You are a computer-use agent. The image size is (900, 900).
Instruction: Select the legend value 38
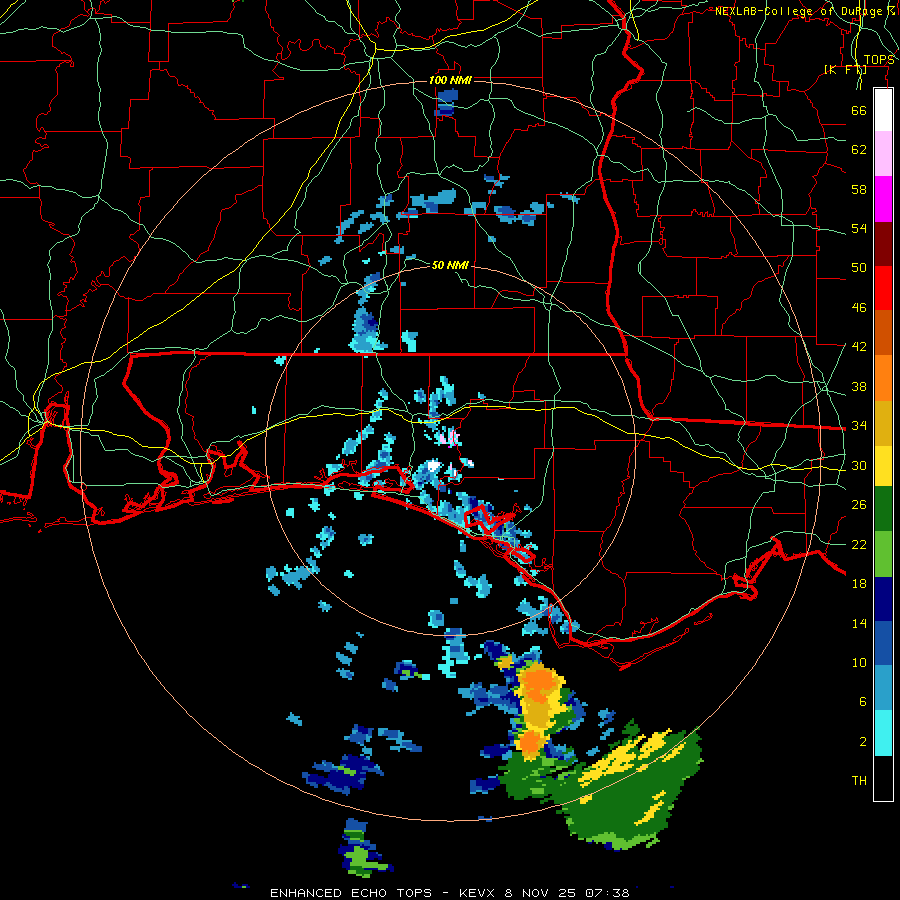click(859, 387)
